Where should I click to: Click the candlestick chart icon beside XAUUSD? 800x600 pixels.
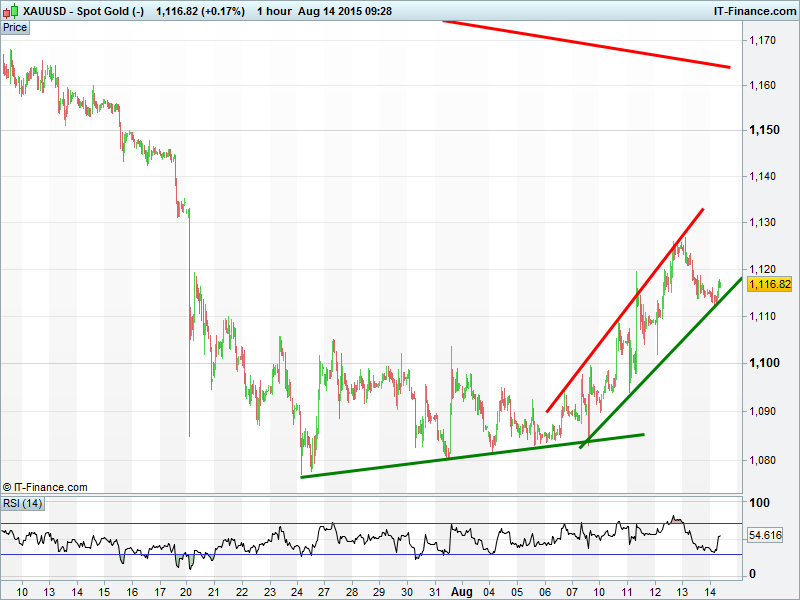(11, 11)
